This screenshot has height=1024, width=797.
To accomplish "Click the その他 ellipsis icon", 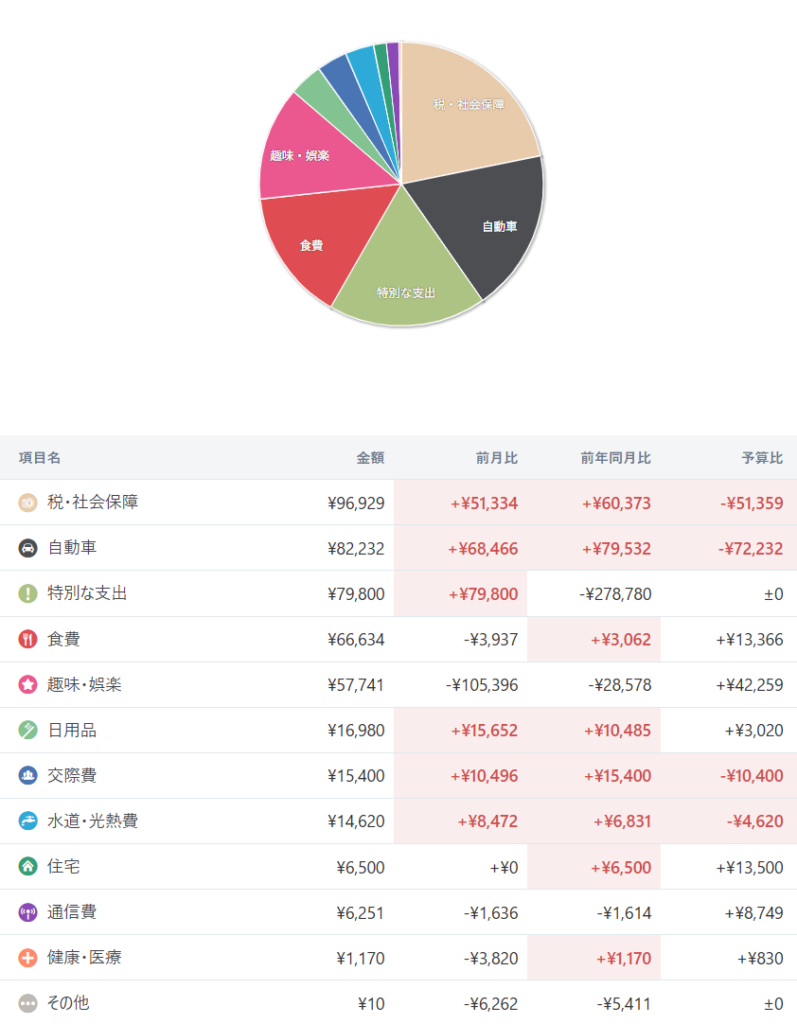I will point(27,1003).
